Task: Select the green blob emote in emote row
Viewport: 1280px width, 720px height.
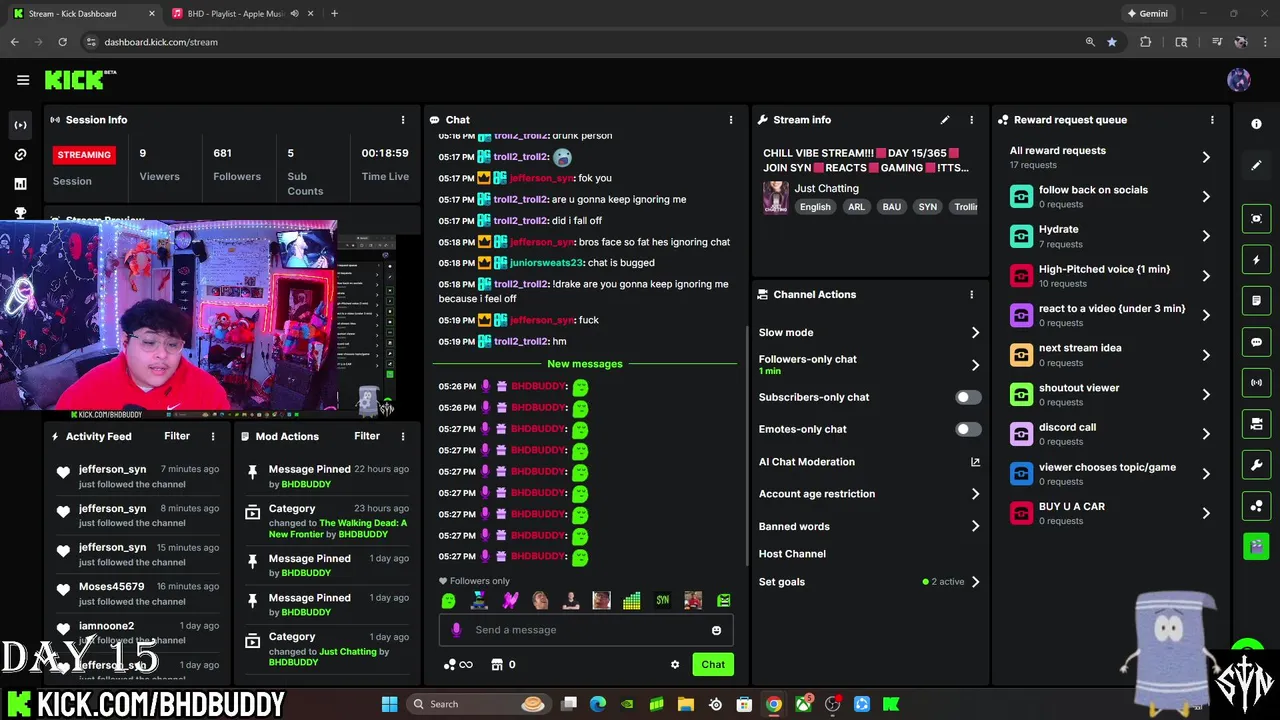Action: [x=449, y=600]
